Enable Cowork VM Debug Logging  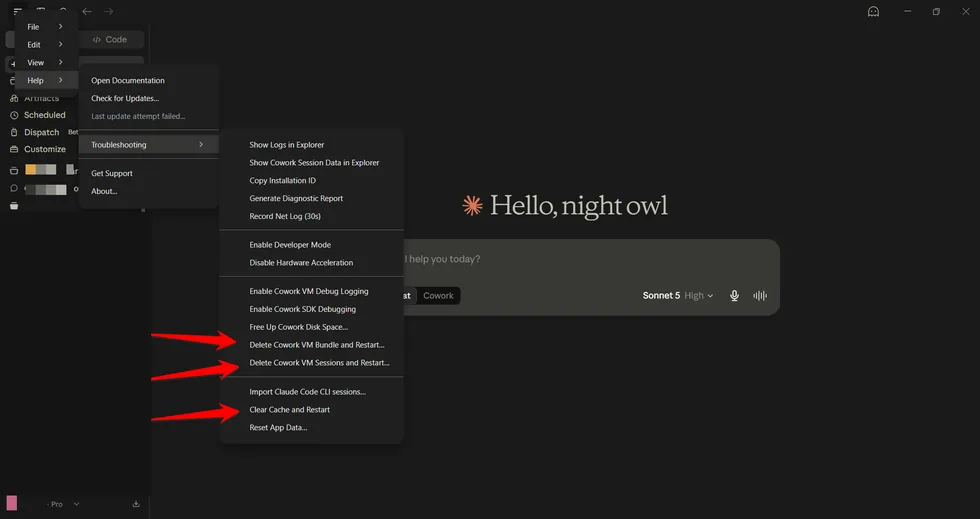311,291
